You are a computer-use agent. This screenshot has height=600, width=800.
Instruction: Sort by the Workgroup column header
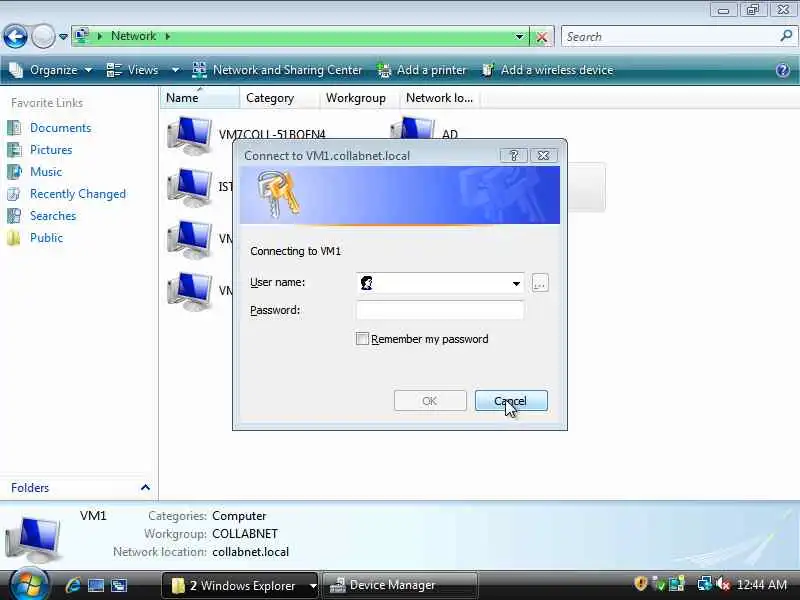click(x=359, y=98)
